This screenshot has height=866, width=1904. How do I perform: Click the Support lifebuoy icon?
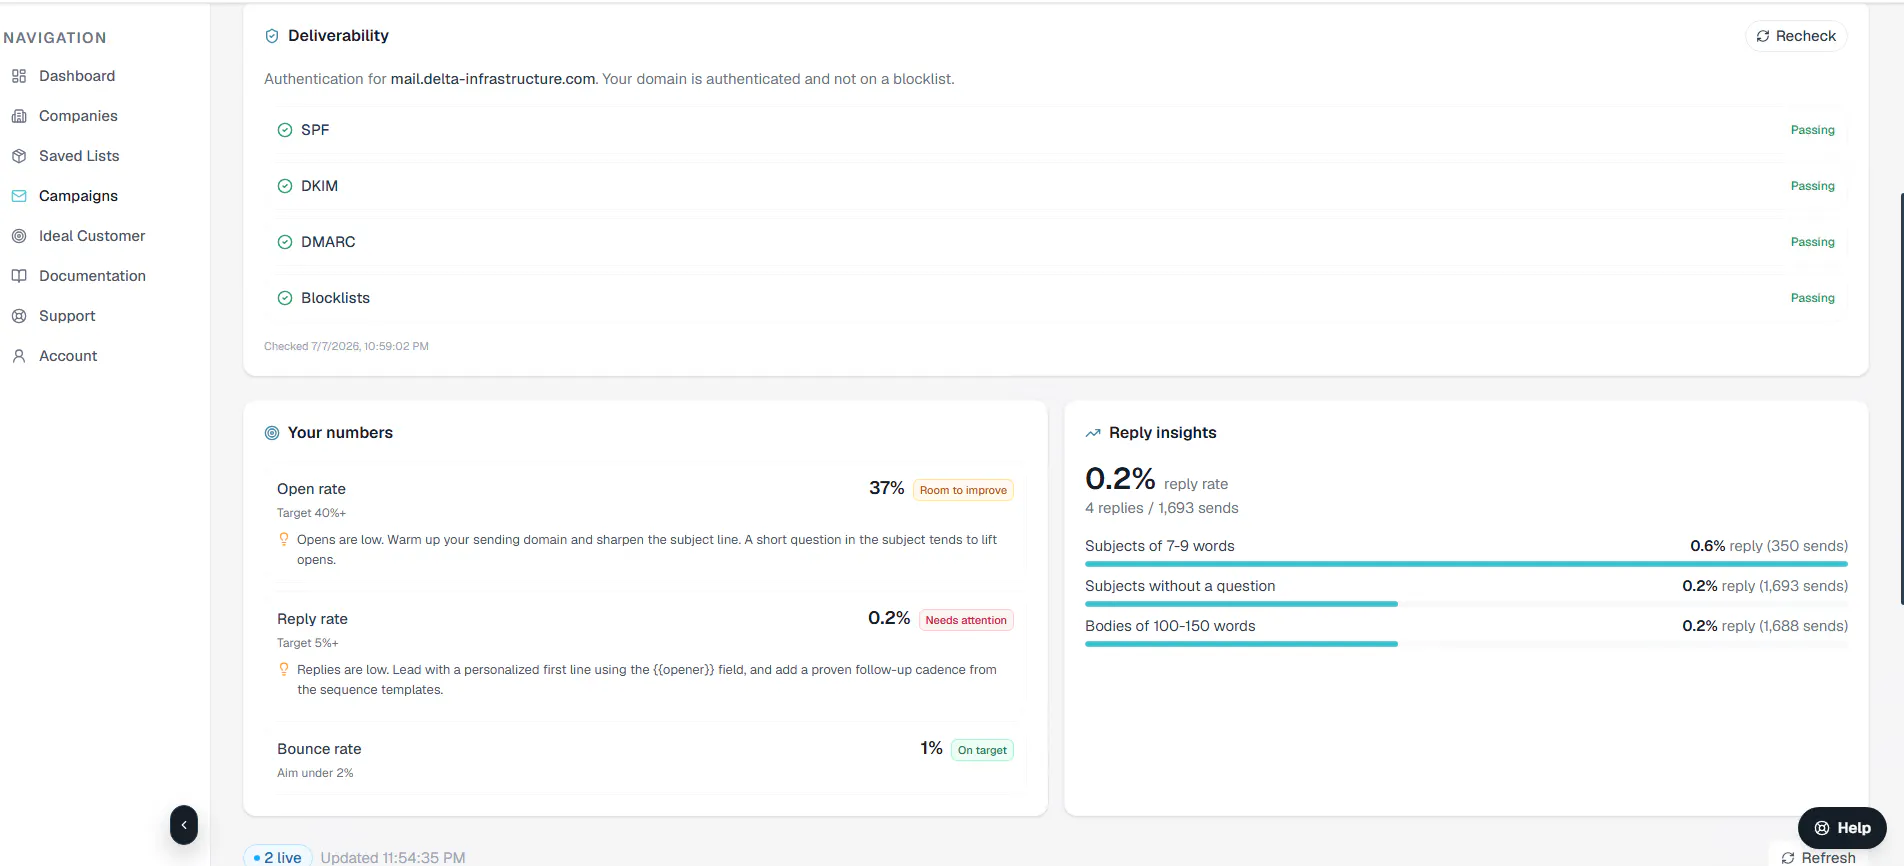point(19,316)
